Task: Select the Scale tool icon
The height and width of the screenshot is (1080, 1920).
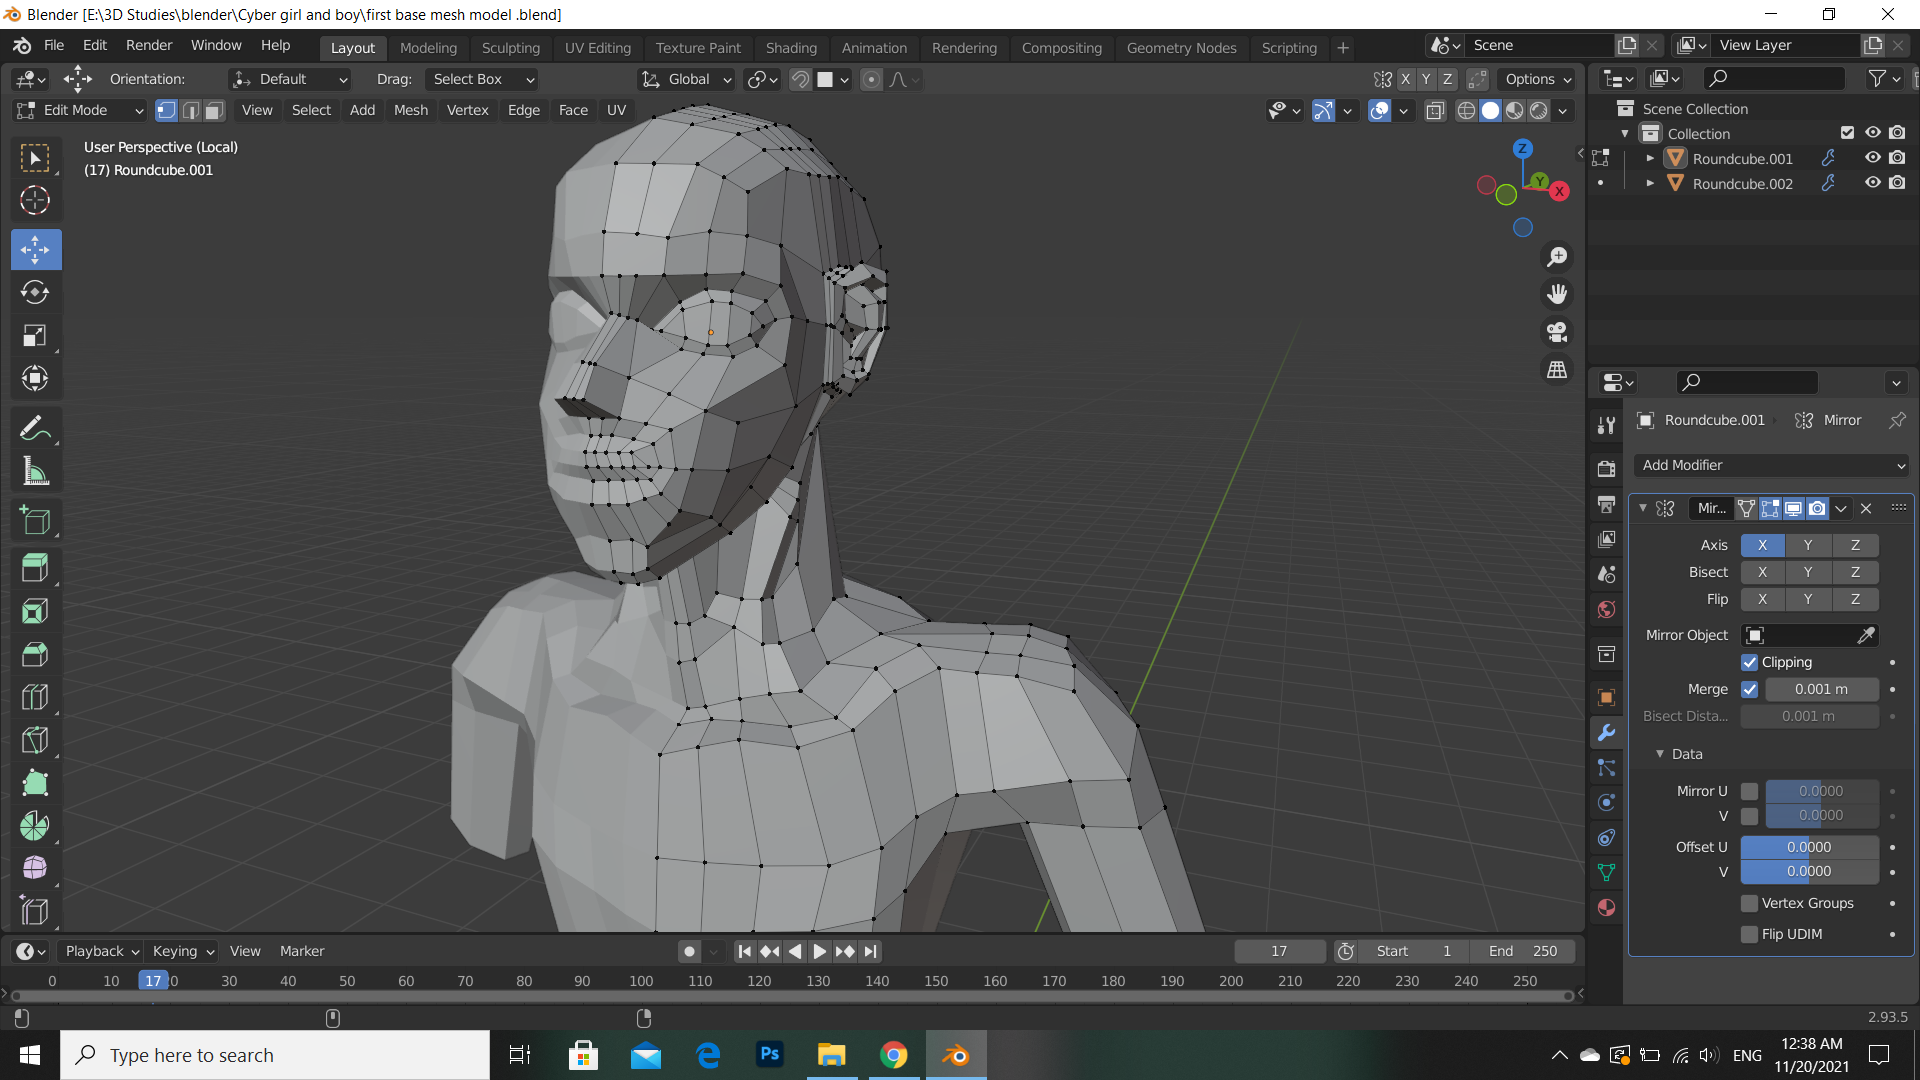Action: [x=35, y=335]
